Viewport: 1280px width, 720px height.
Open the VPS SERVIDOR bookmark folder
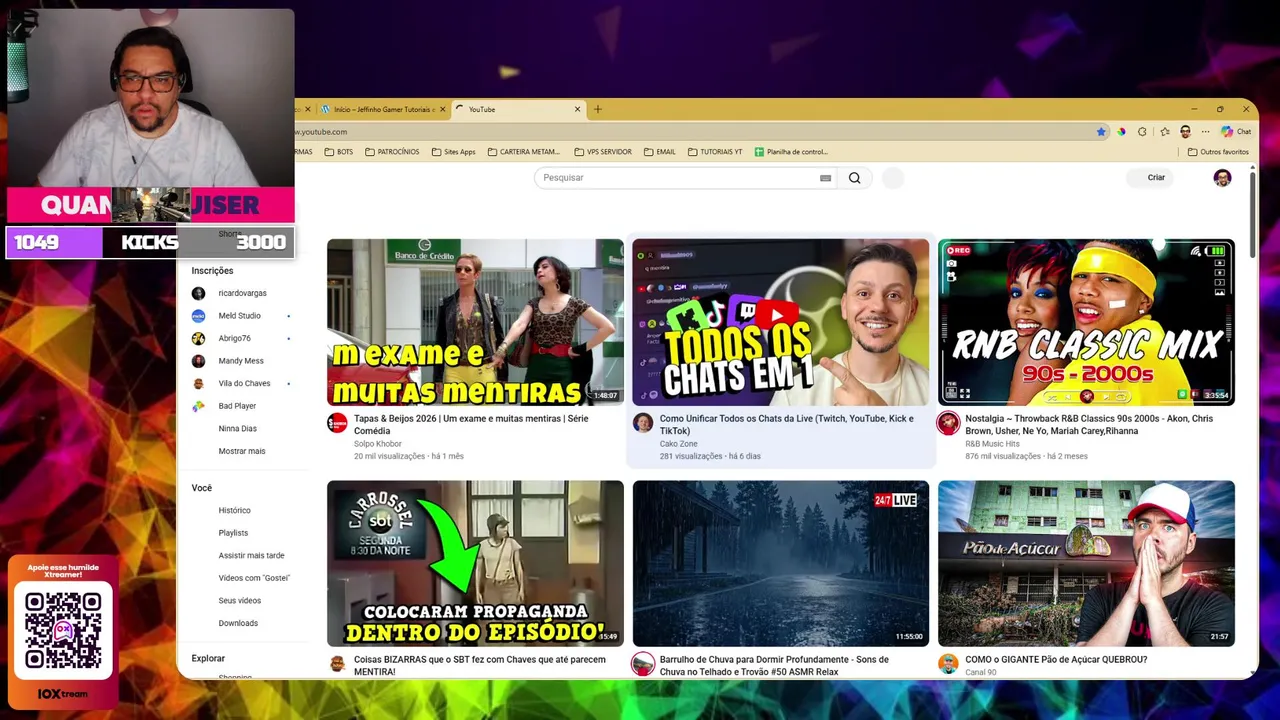[x=603, y=152]
